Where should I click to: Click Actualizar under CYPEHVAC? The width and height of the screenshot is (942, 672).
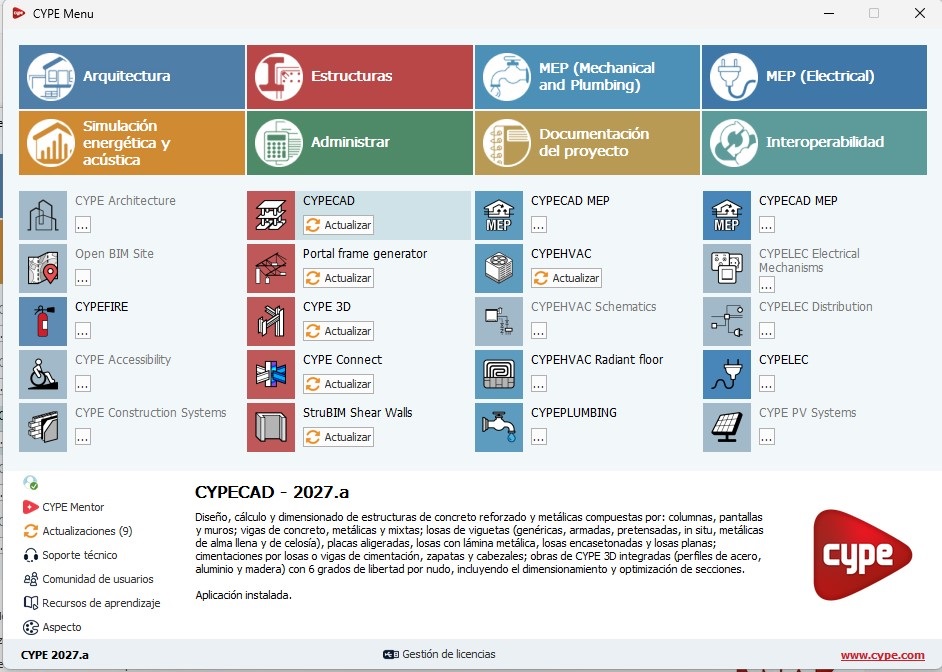tap(567, 278)
